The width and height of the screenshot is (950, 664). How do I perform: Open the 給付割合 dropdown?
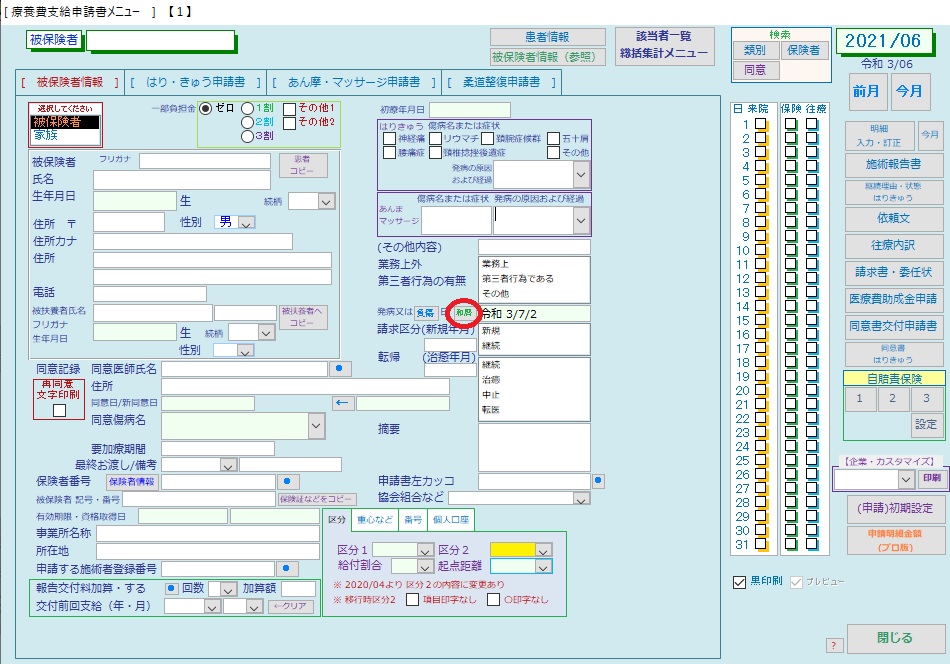coord(425,566)
